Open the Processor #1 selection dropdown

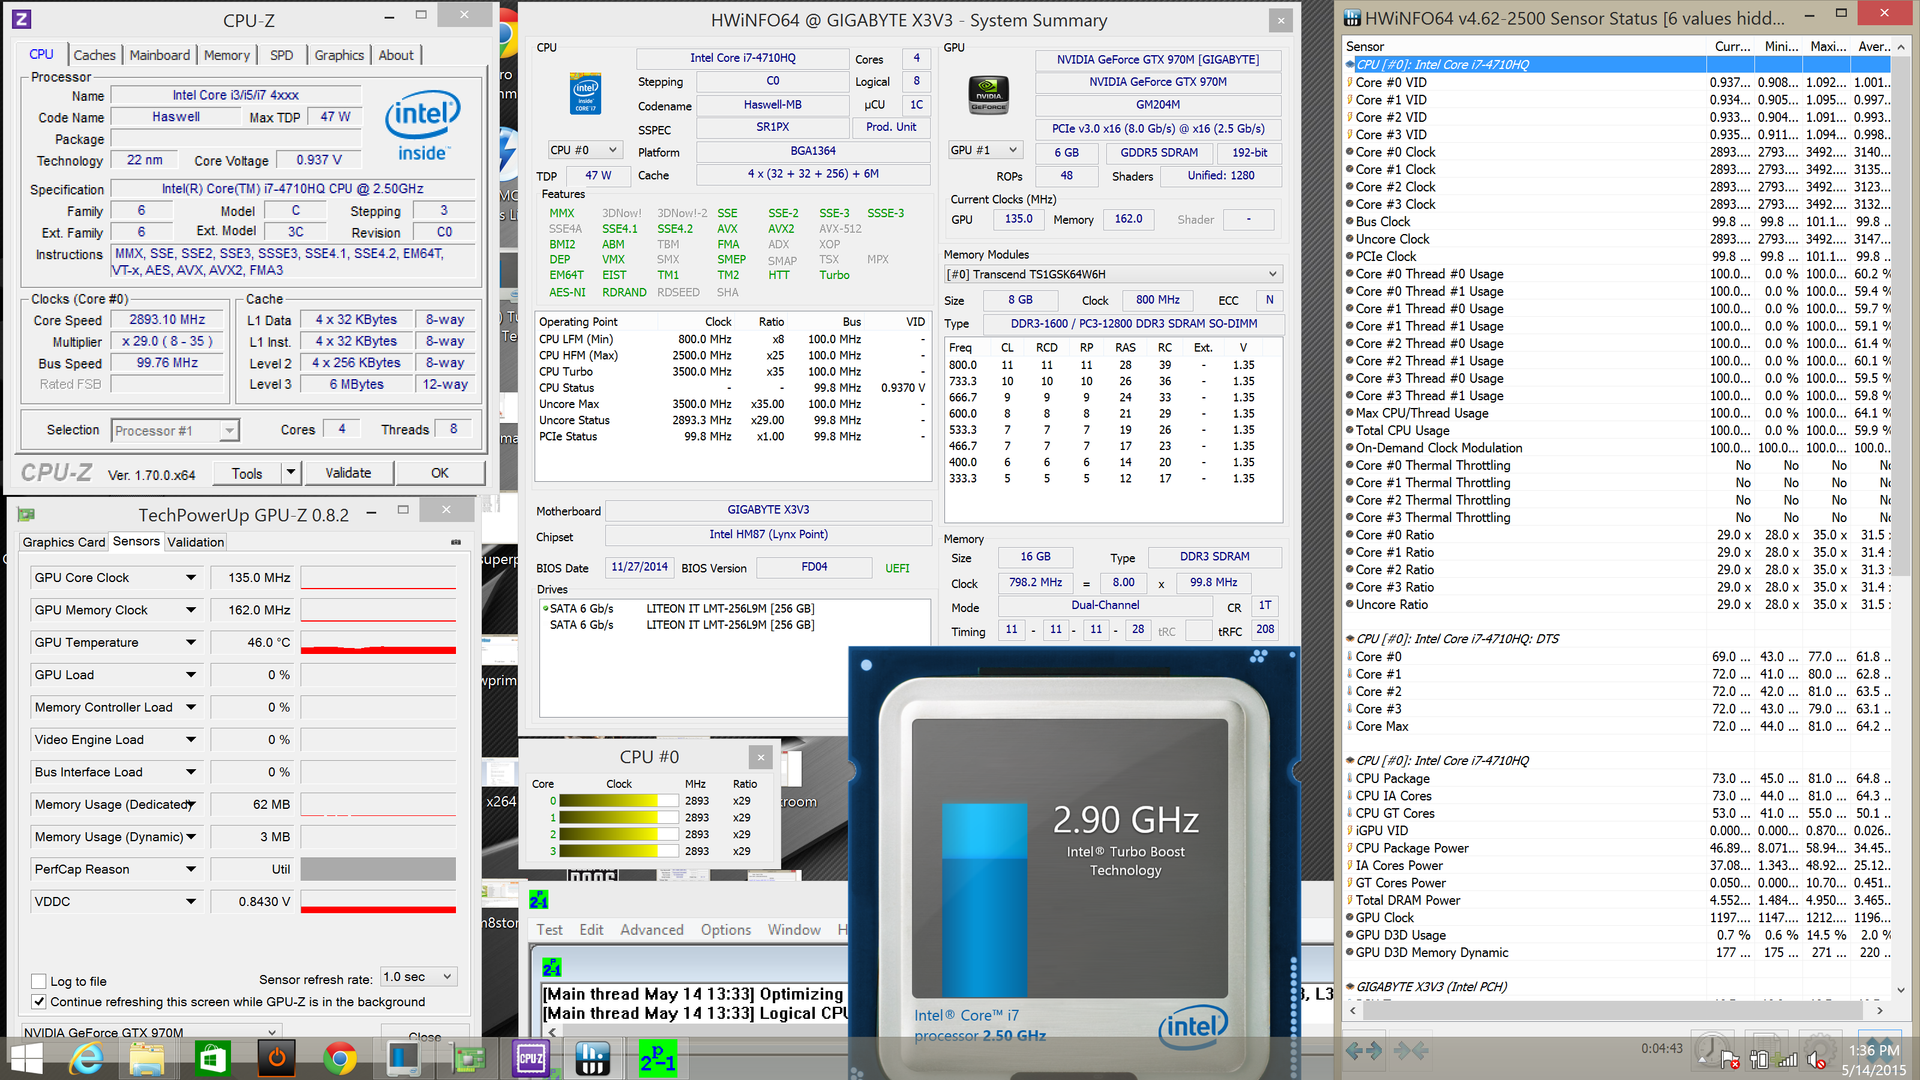[x=175, y=431]
